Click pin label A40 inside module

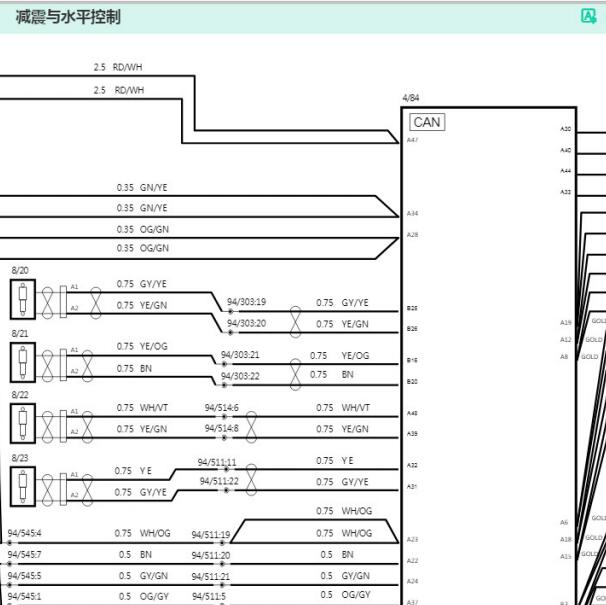[565, 150]
